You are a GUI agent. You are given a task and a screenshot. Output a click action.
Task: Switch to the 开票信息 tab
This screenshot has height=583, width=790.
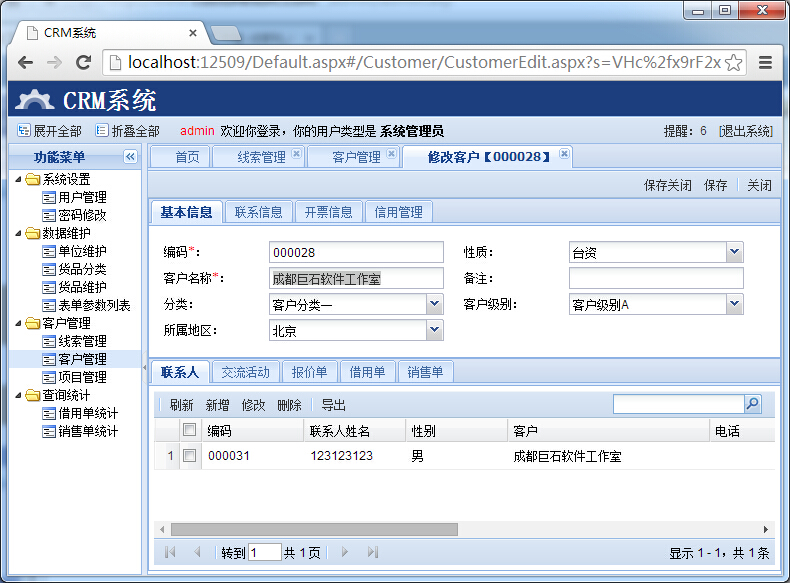click(329, 212)
